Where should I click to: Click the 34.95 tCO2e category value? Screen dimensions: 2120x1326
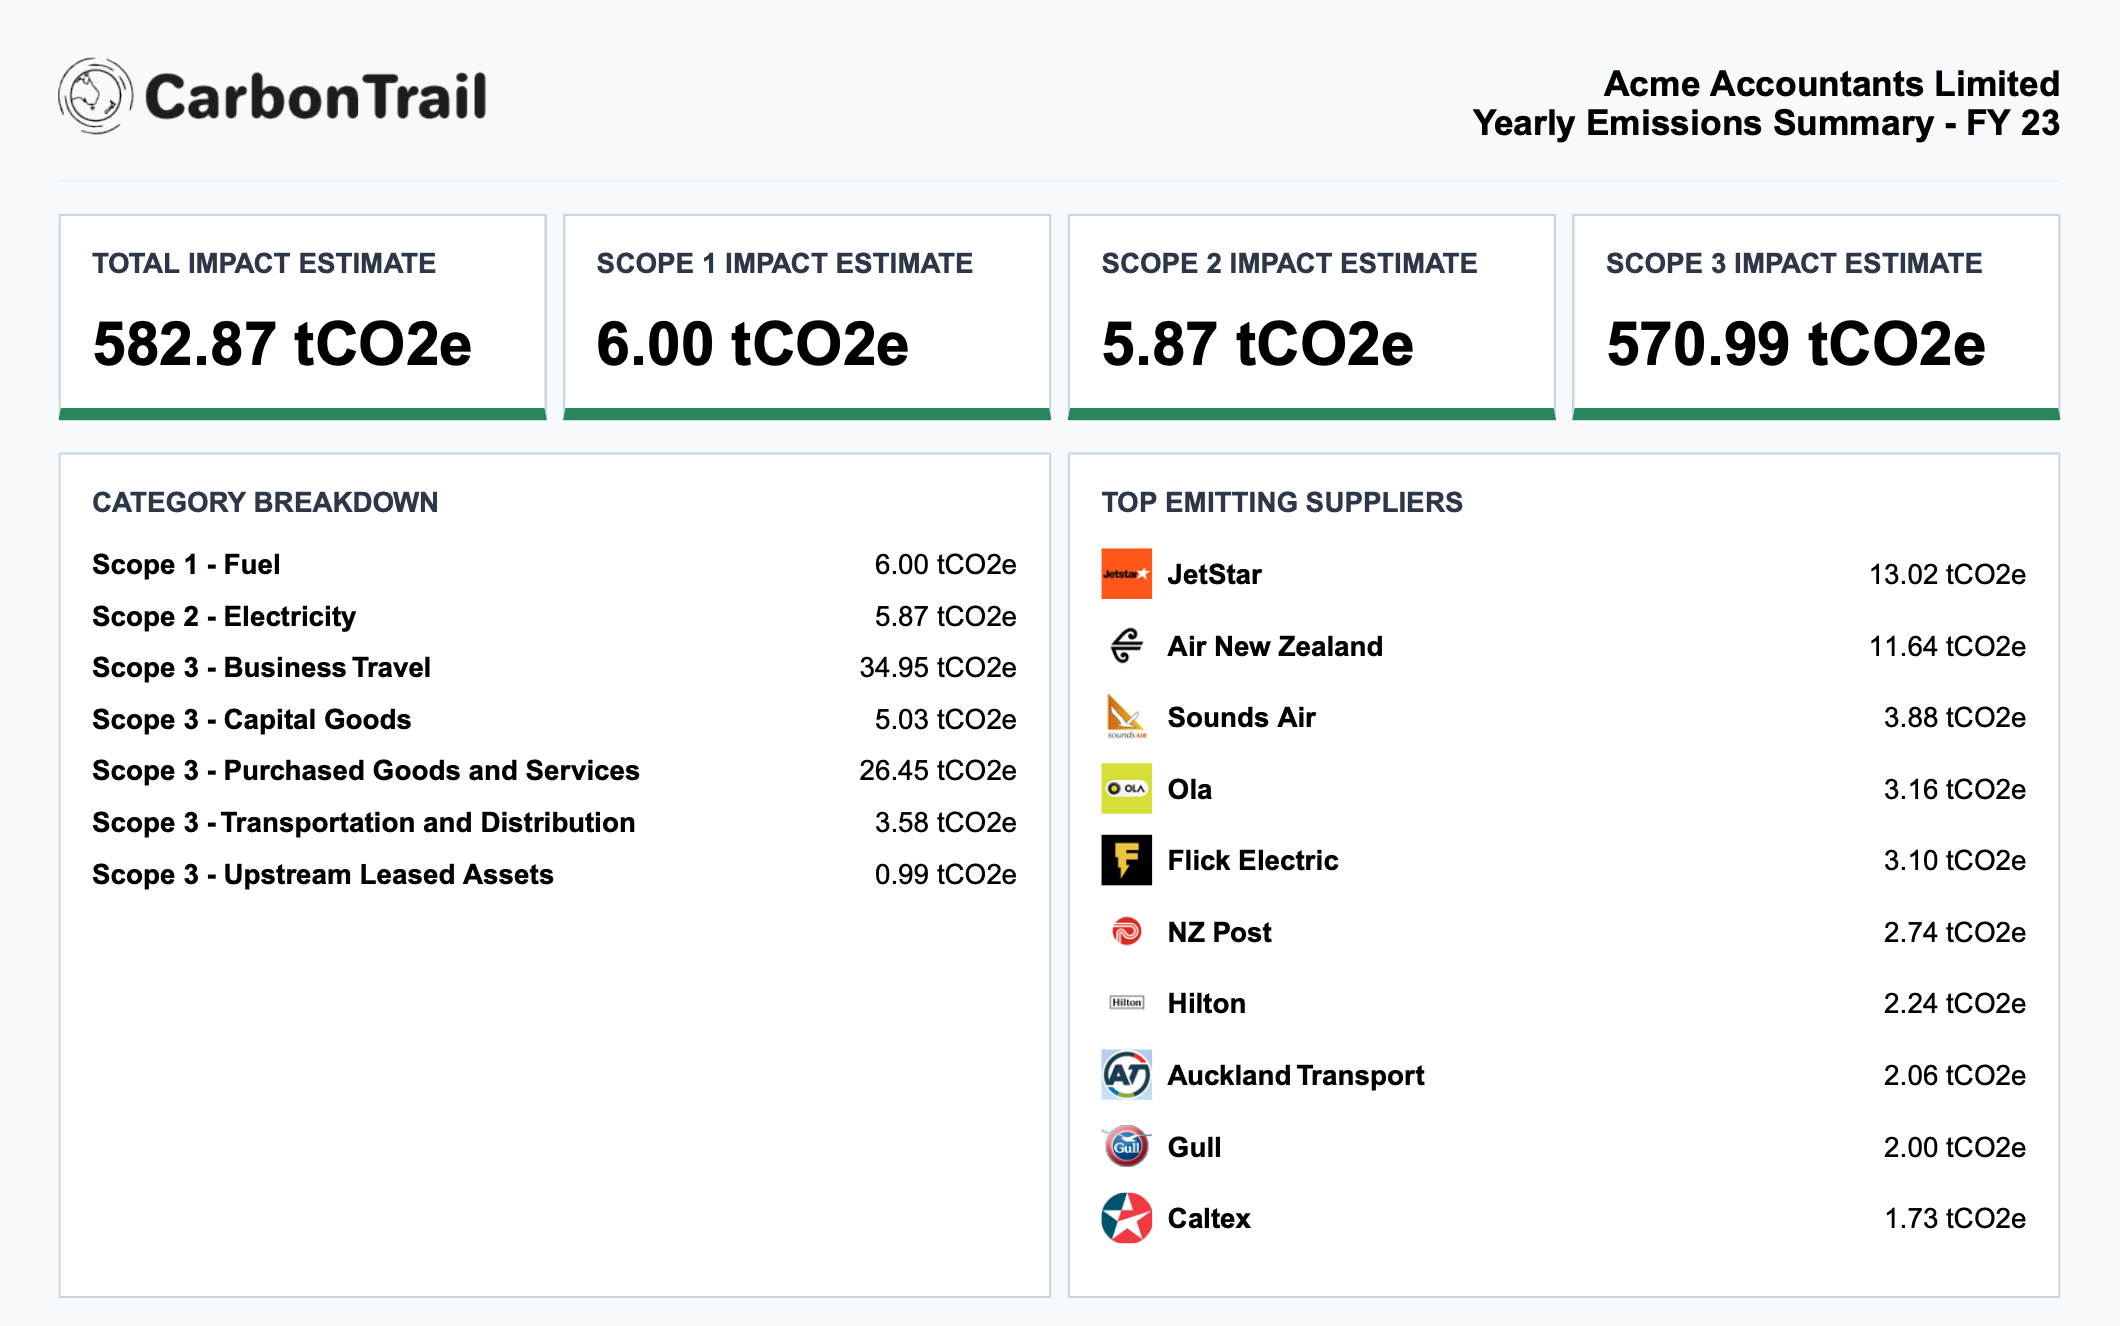pos(938,668)
